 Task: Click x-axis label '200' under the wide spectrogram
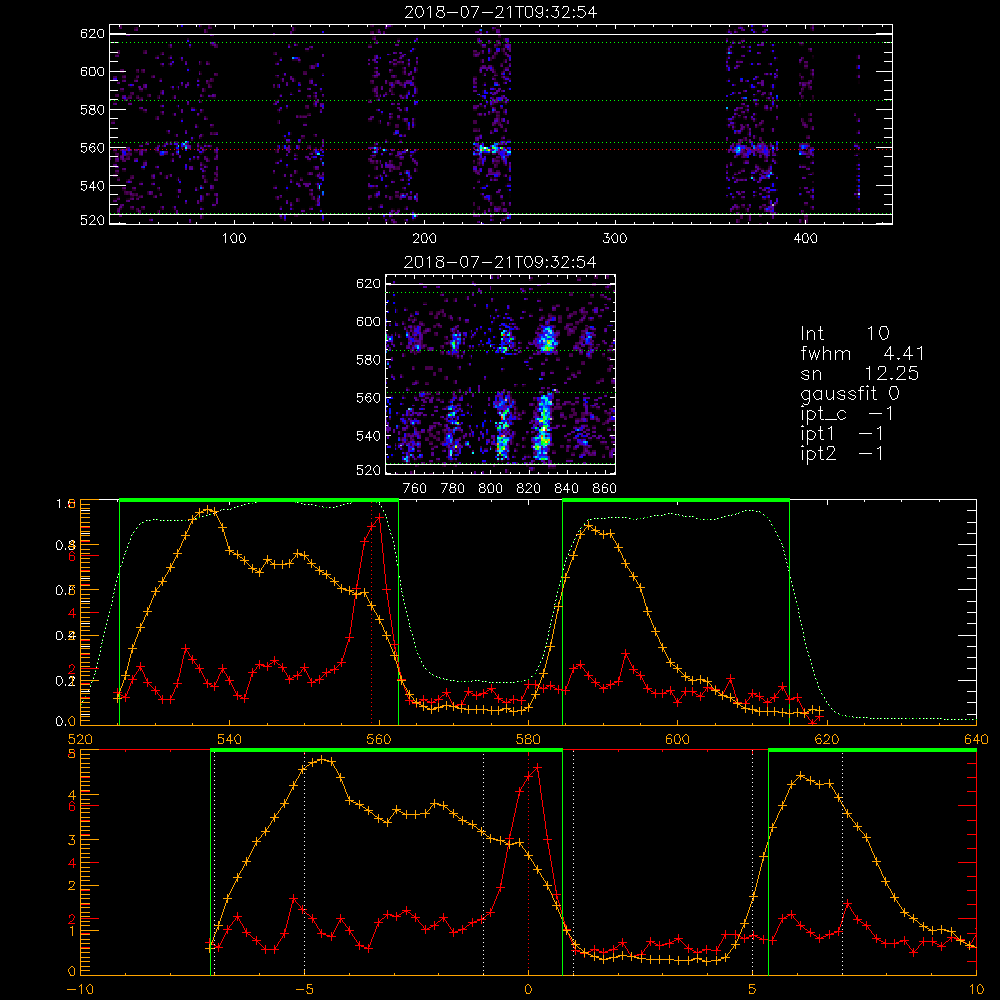424,239
